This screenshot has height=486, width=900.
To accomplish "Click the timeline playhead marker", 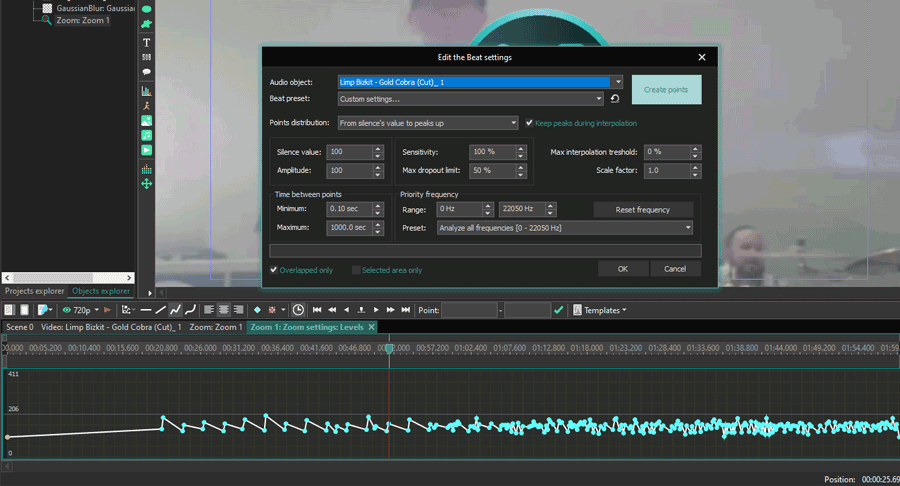I will tap(389, 348).
